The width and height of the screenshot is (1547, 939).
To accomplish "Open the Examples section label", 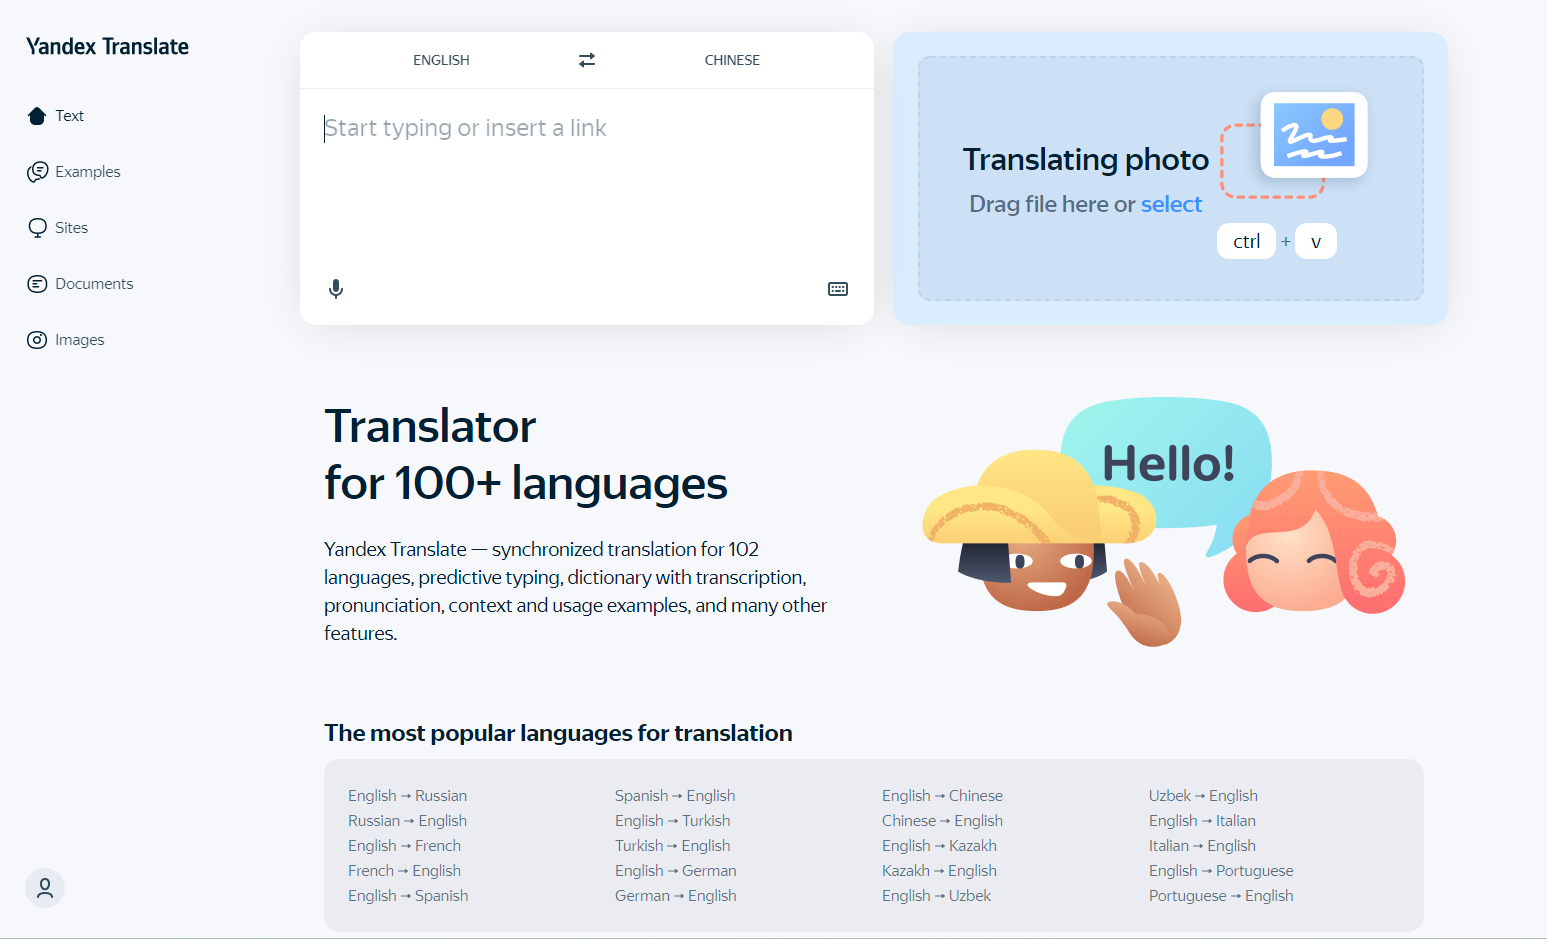I will tap(88, 172).
